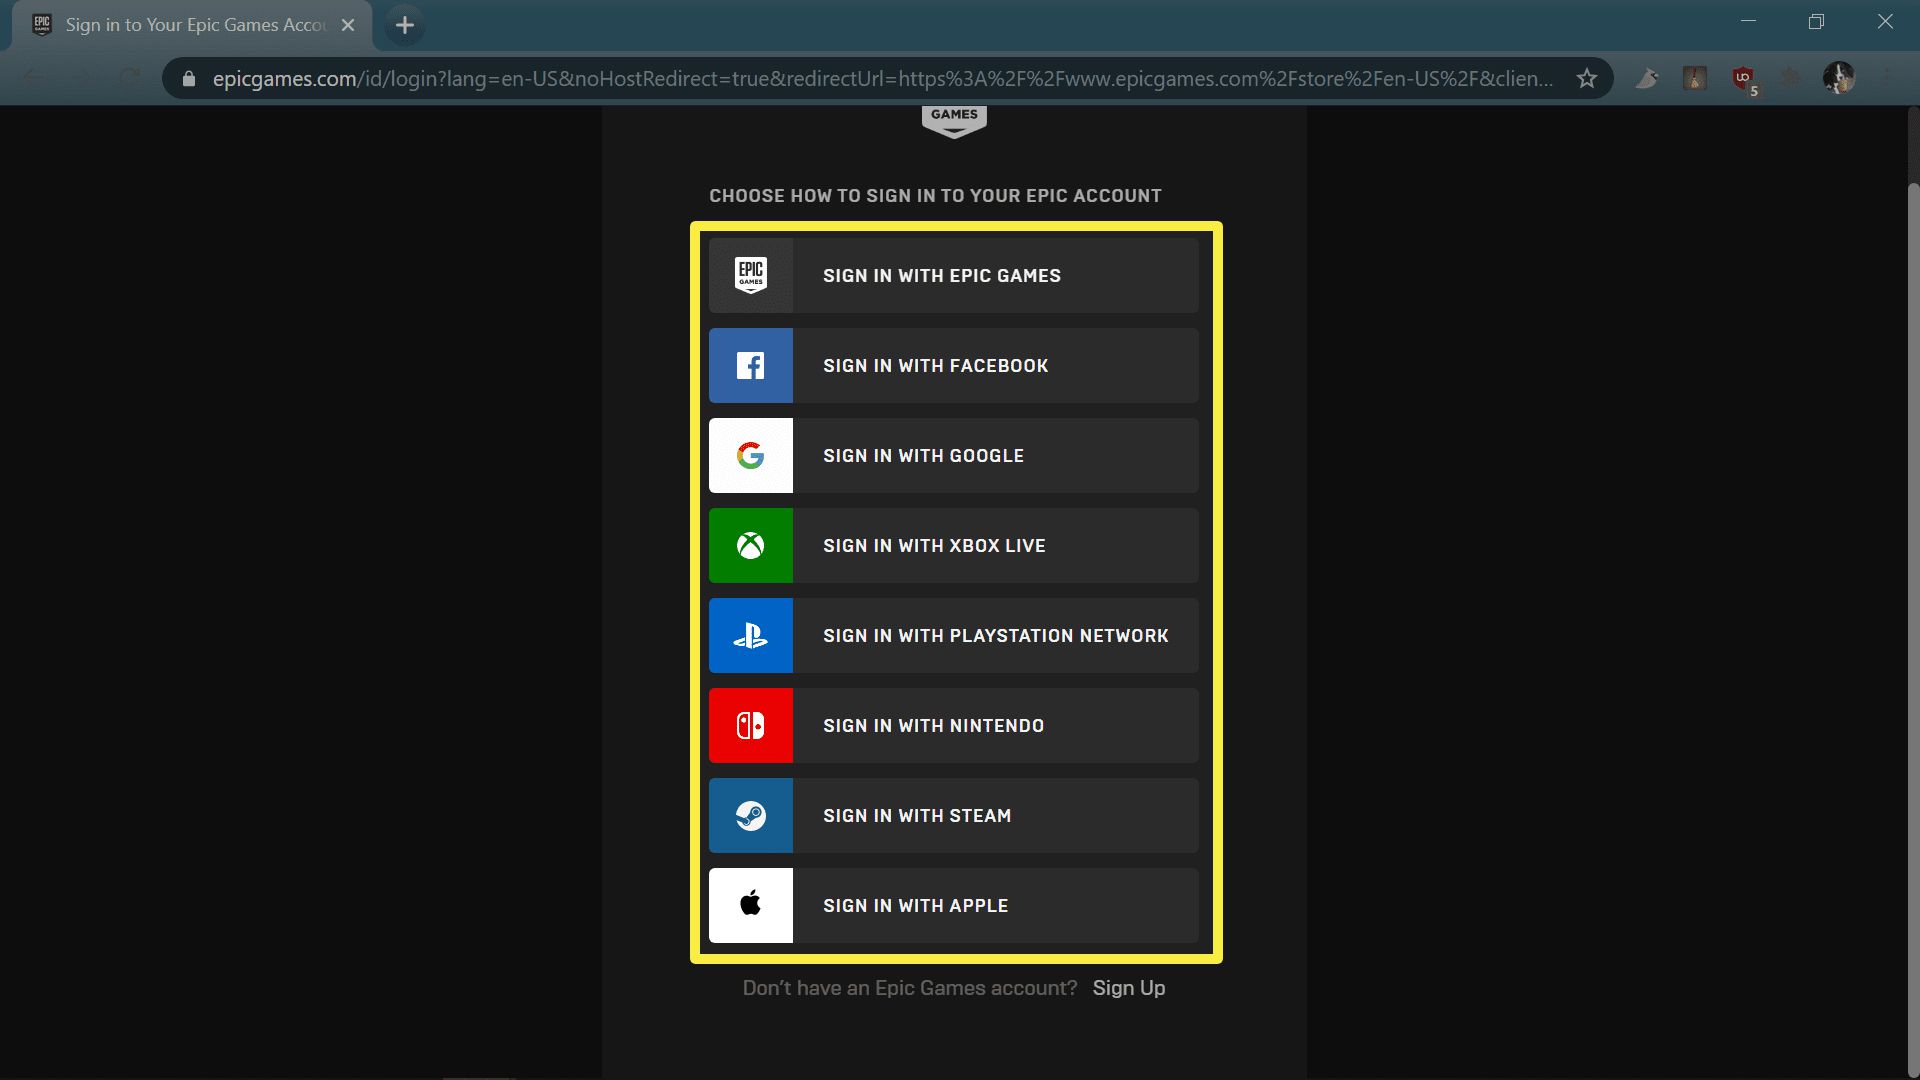The width and height of the screenshot is (1920, 1080).
Task: Open a new browser tab
Action: coord(404,25)
